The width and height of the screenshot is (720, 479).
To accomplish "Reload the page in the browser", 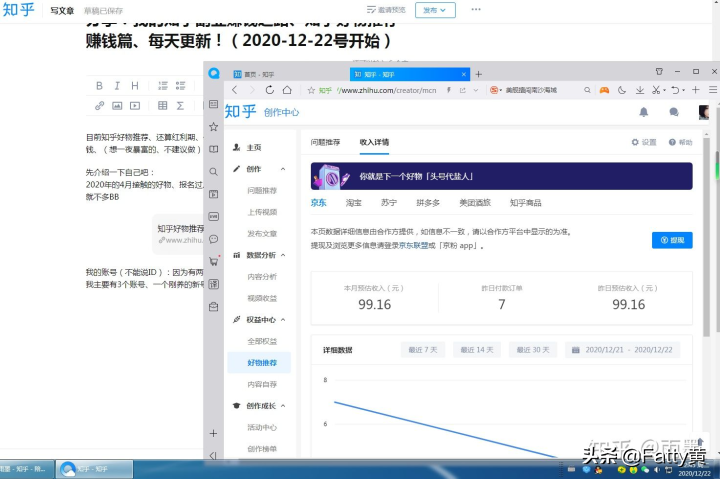I will pos(270,90).
